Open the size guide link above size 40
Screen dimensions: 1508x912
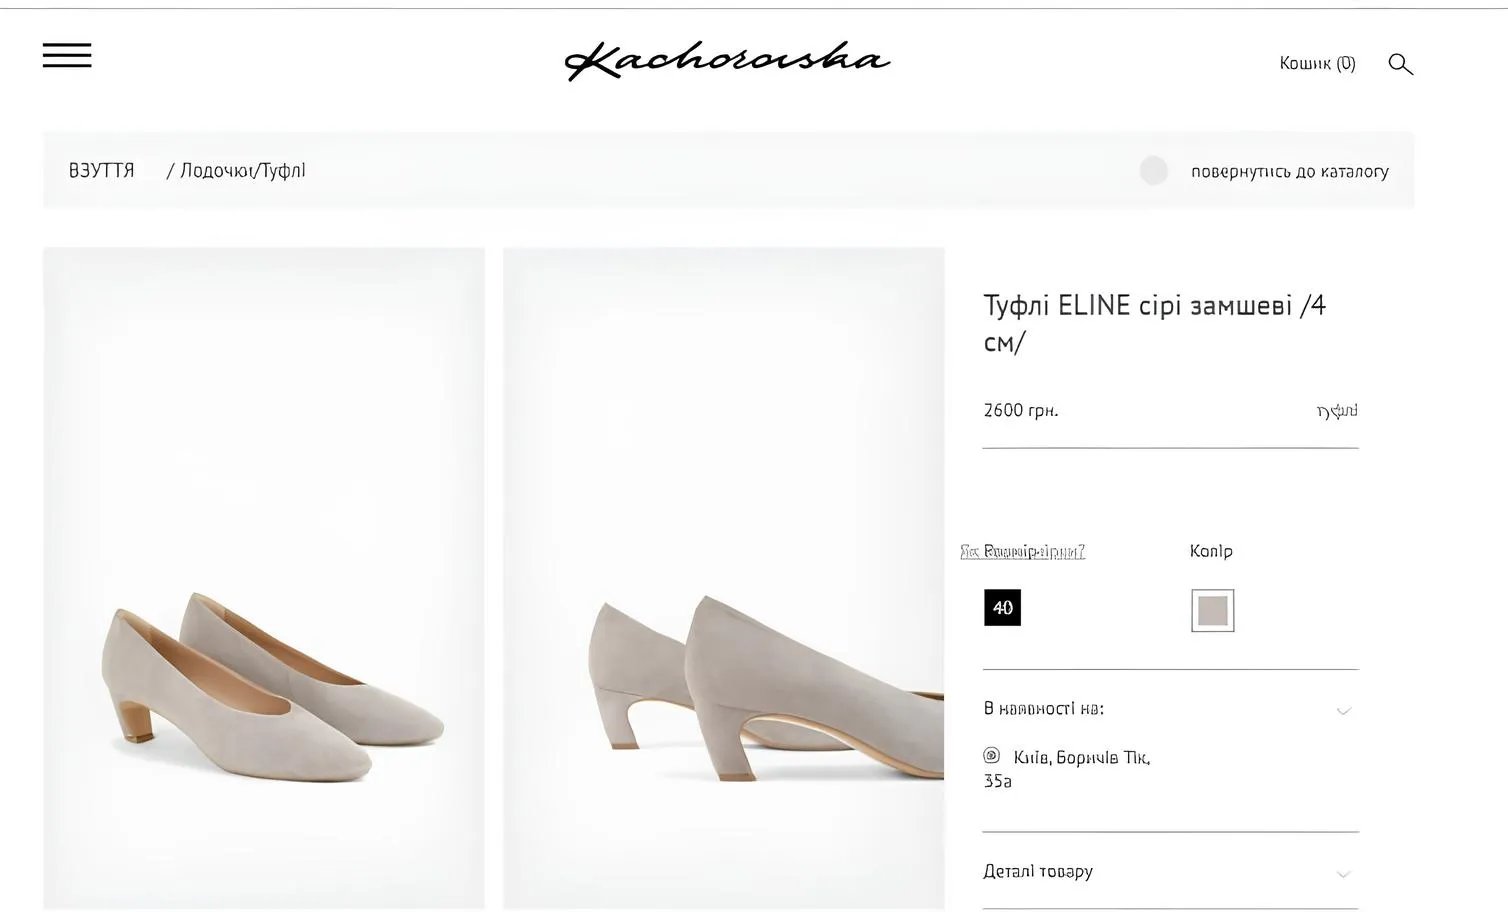[x=1023, y=551]
